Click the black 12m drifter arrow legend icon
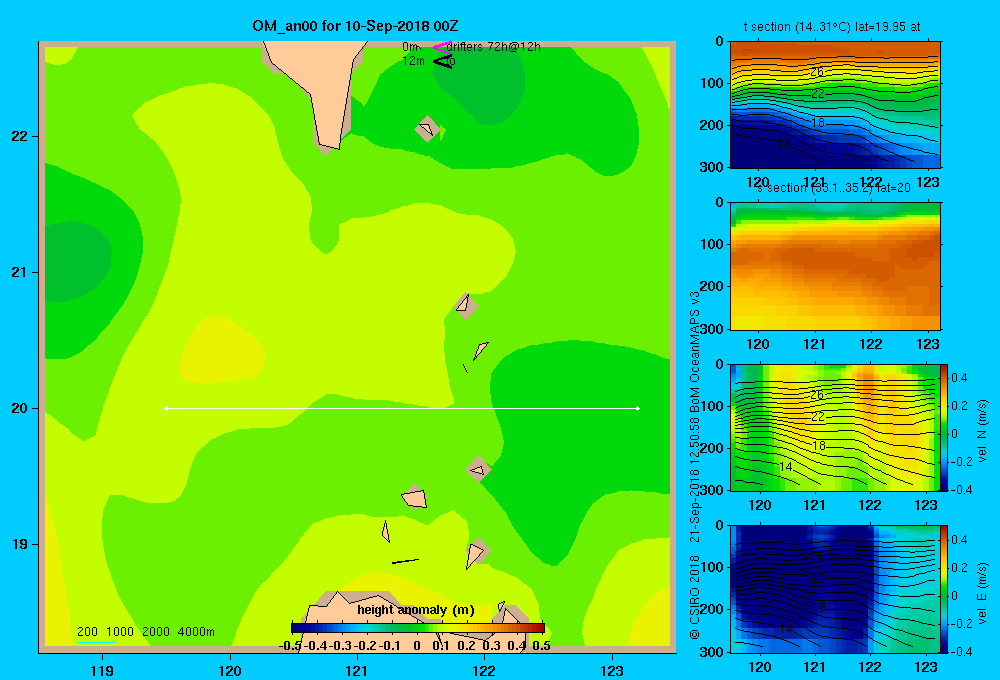The width and height of the screenshot is (1000, 680). pyautogui.click(x=443, y=61)
